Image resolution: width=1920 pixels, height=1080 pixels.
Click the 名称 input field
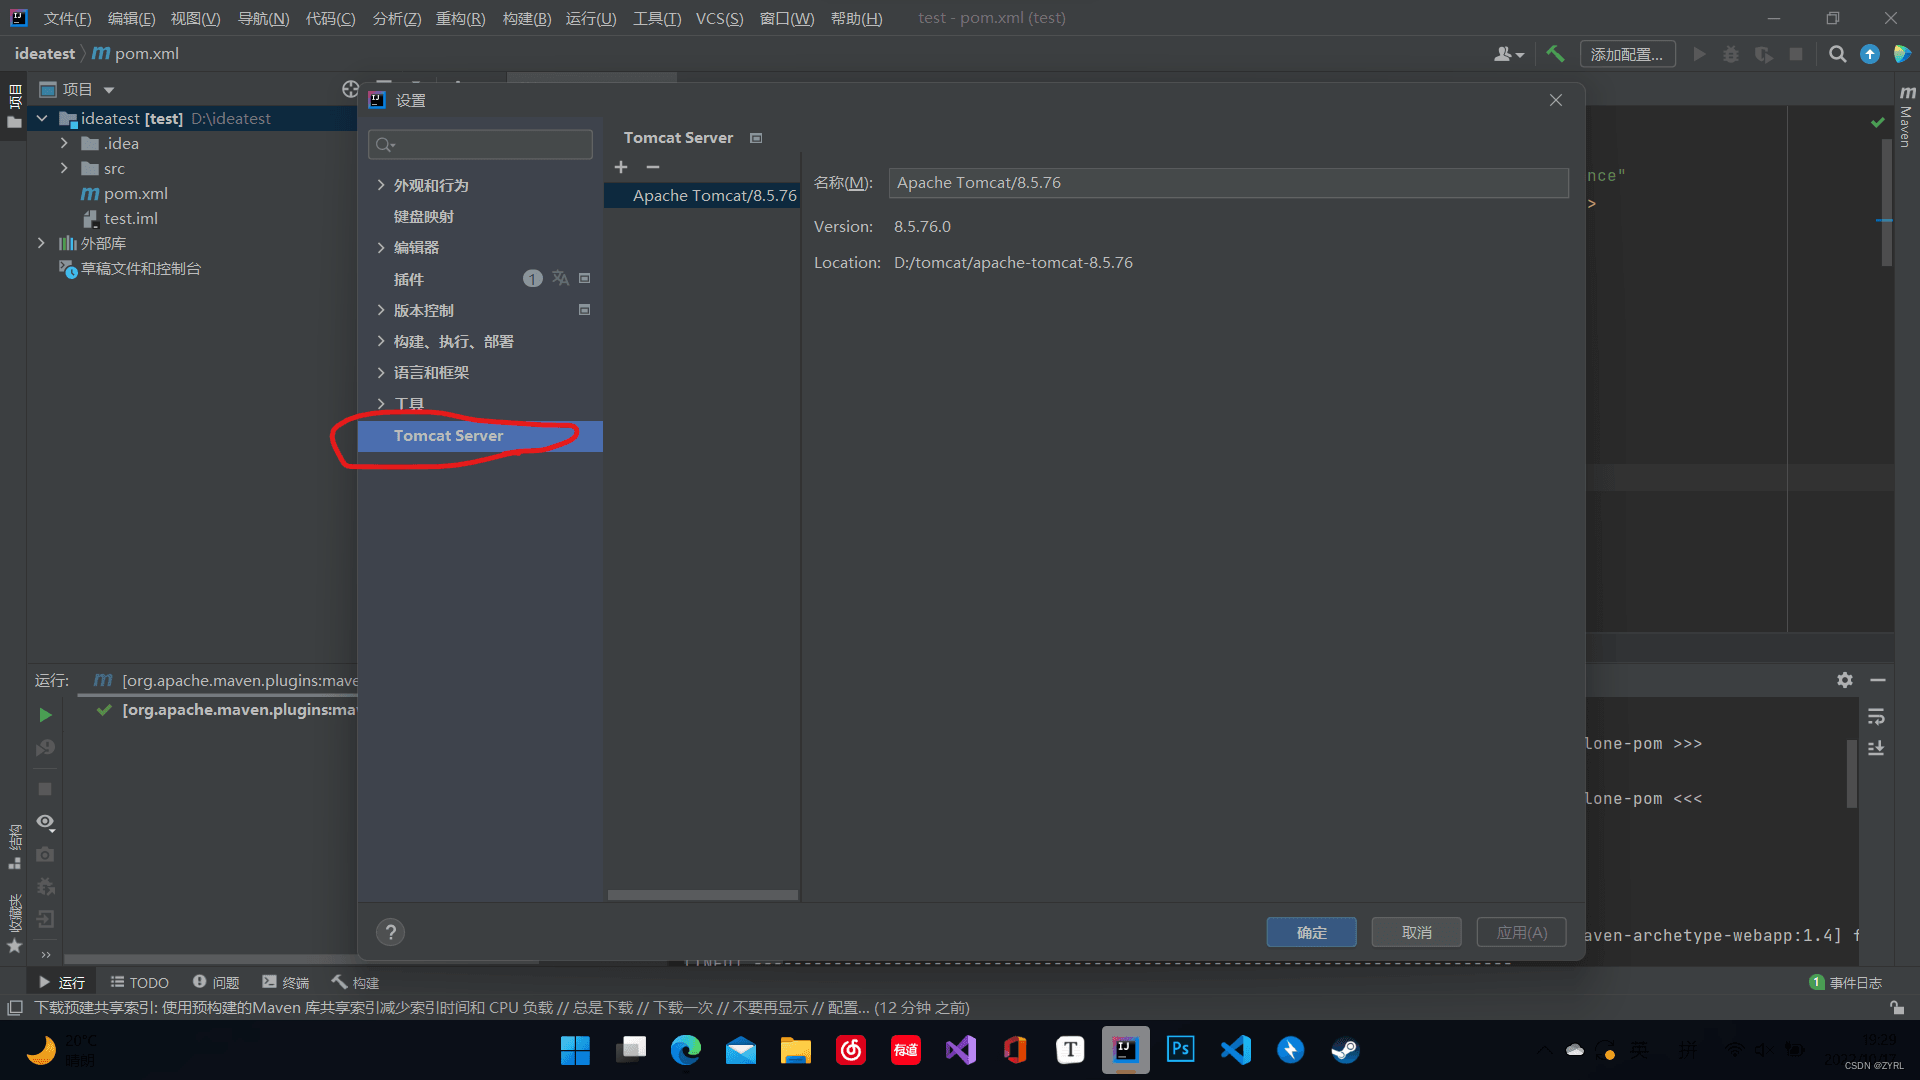pos(1227,183)
